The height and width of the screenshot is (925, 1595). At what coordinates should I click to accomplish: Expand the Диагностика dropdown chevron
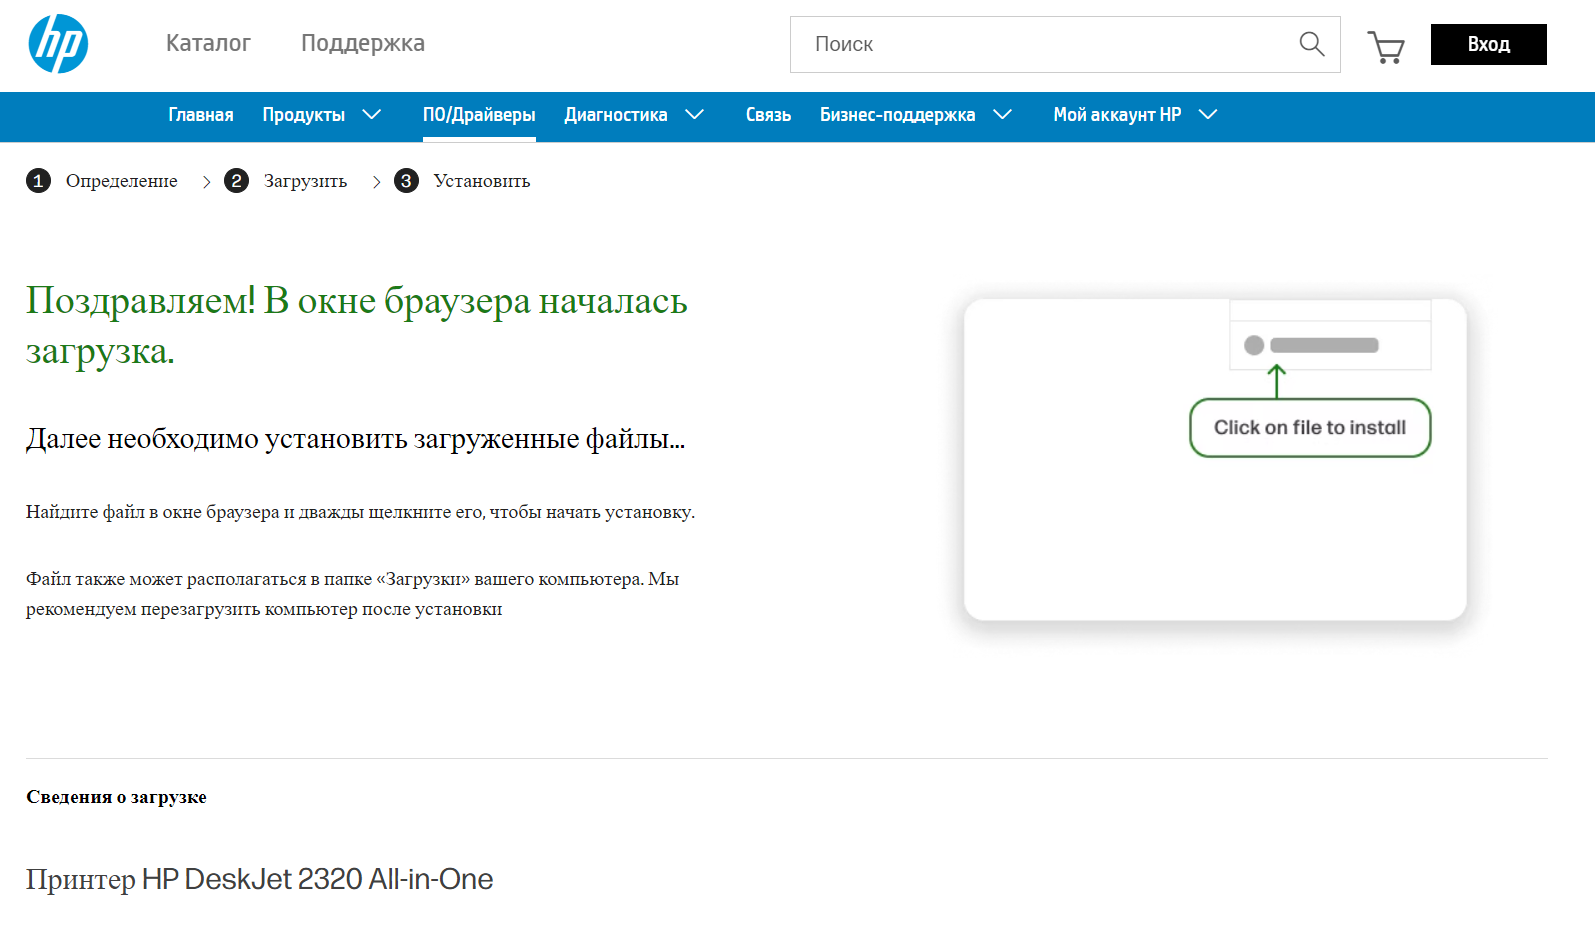[695, 115]
